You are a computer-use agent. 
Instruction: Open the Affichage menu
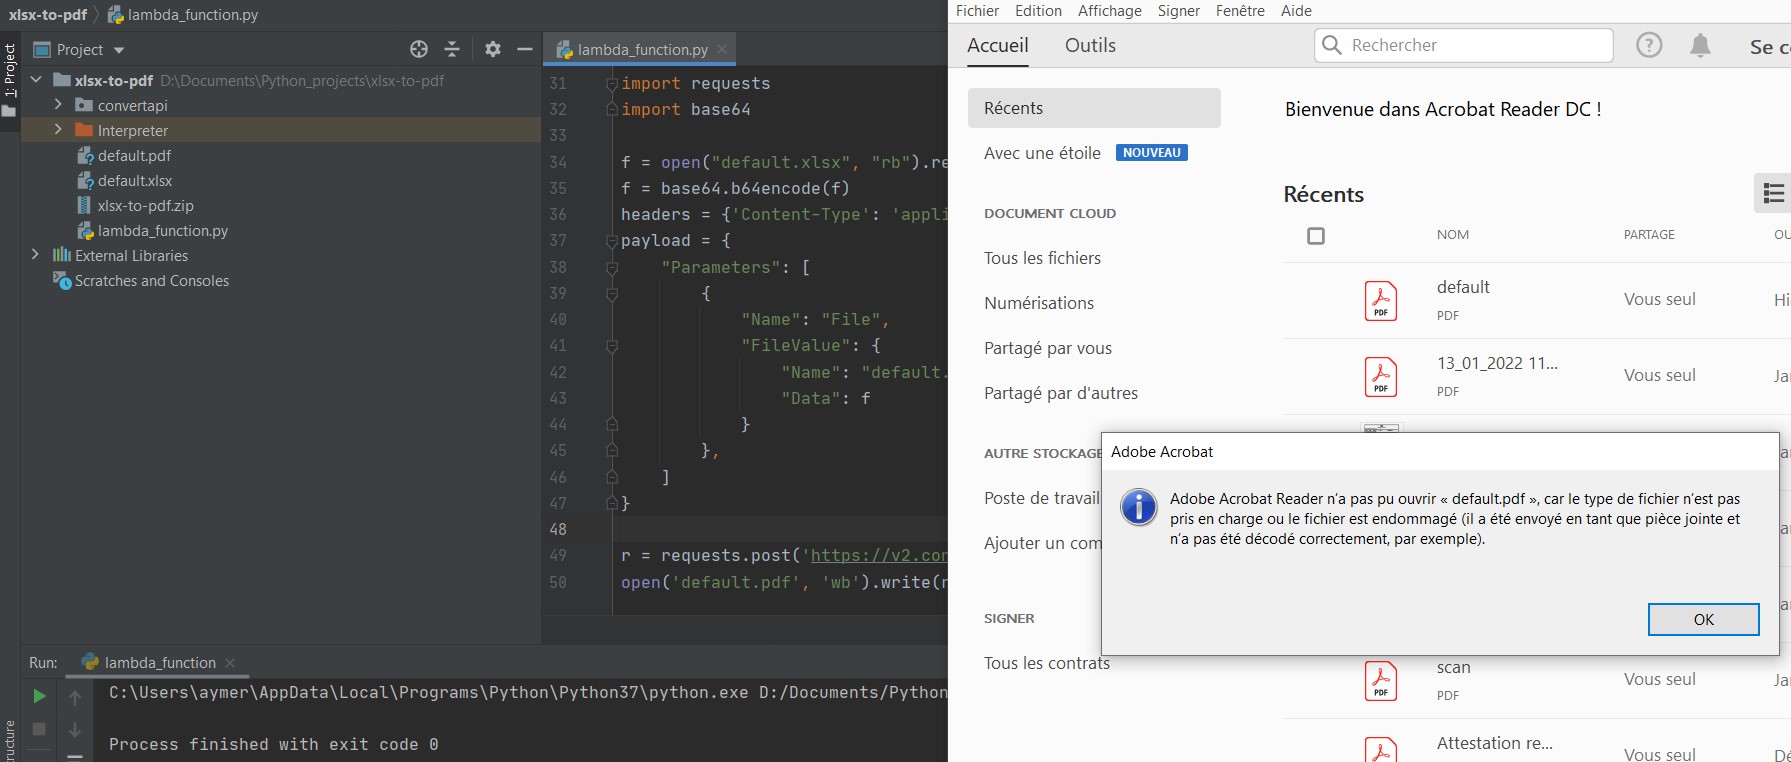1109,11
